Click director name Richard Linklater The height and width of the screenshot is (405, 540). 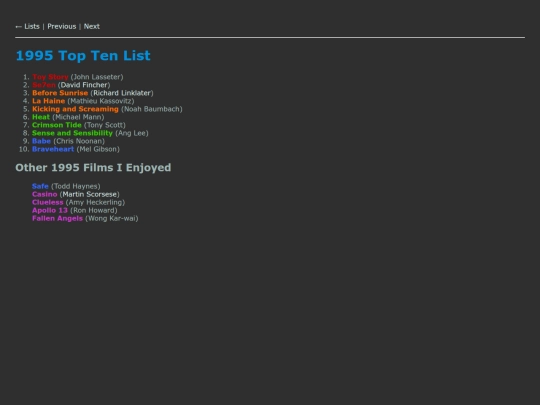pyautogui.click(x=122, y=93)
